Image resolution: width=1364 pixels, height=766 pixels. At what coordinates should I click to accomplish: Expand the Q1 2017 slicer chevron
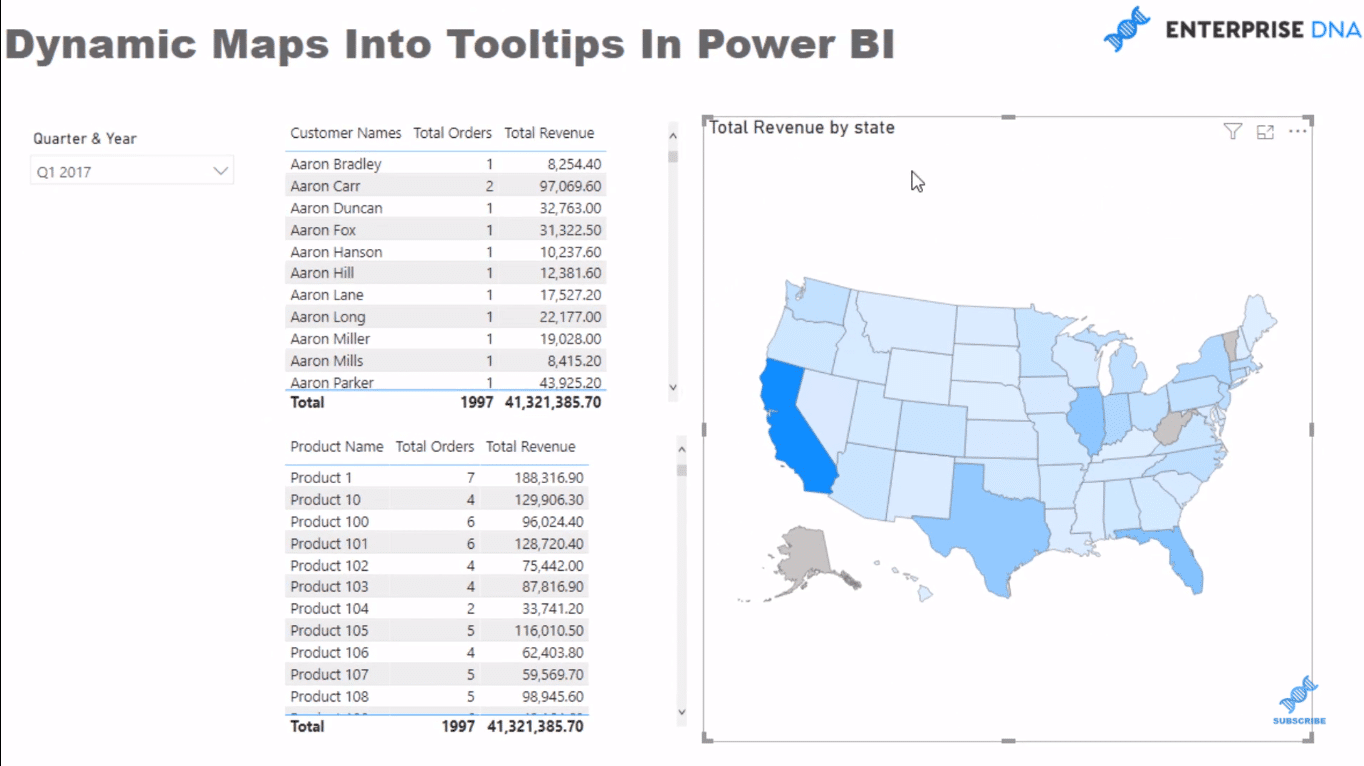pos(221,172)
